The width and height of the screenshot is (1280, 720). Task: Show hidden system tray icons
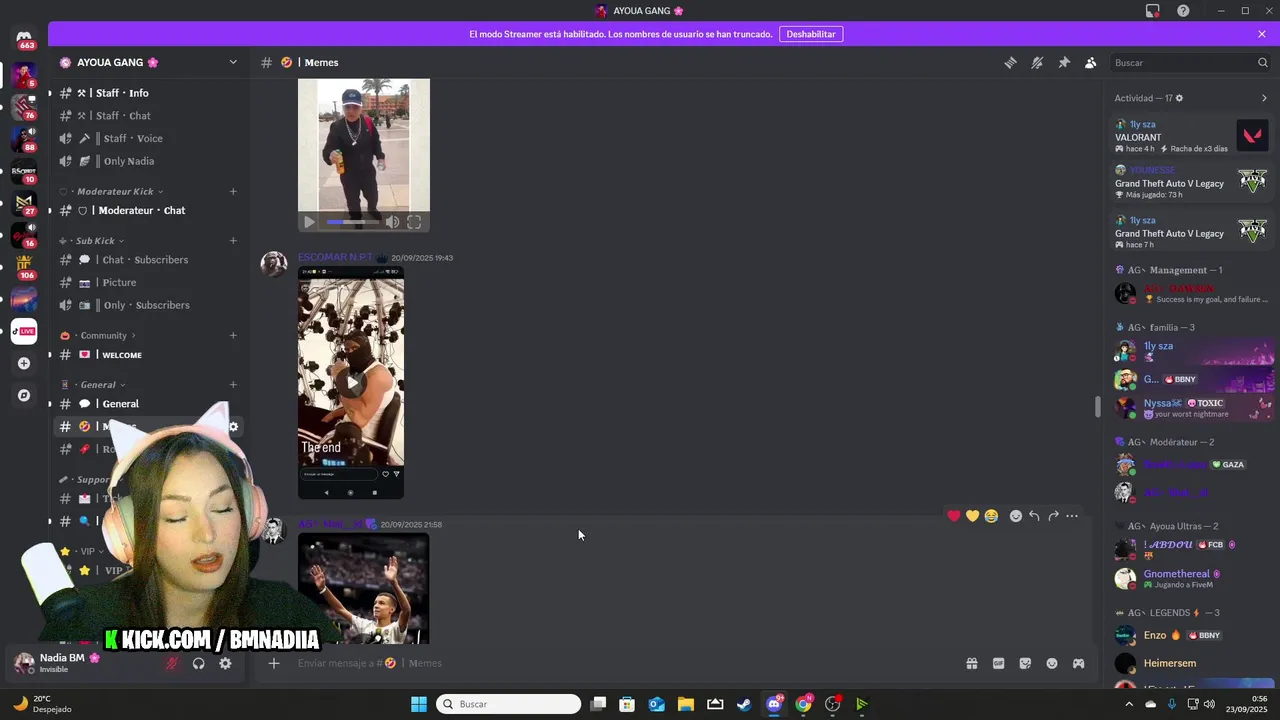tap(1129, 704)
